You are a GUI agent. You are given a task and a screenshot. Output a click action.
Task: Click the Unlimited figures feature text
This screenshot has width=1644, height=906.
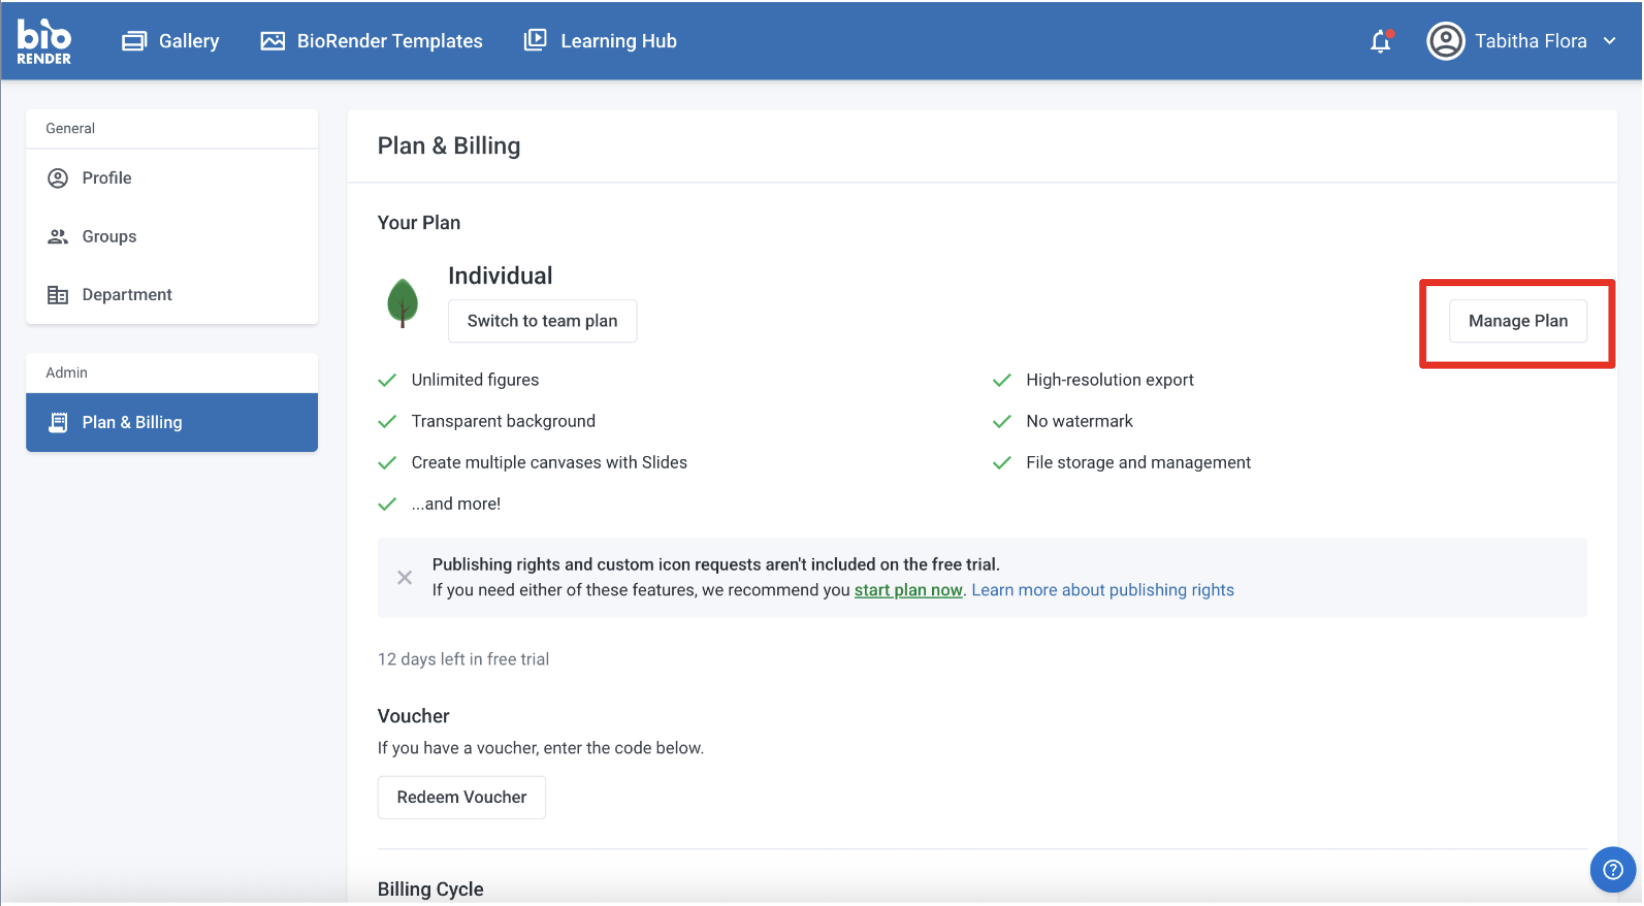(x=475, y=380)
